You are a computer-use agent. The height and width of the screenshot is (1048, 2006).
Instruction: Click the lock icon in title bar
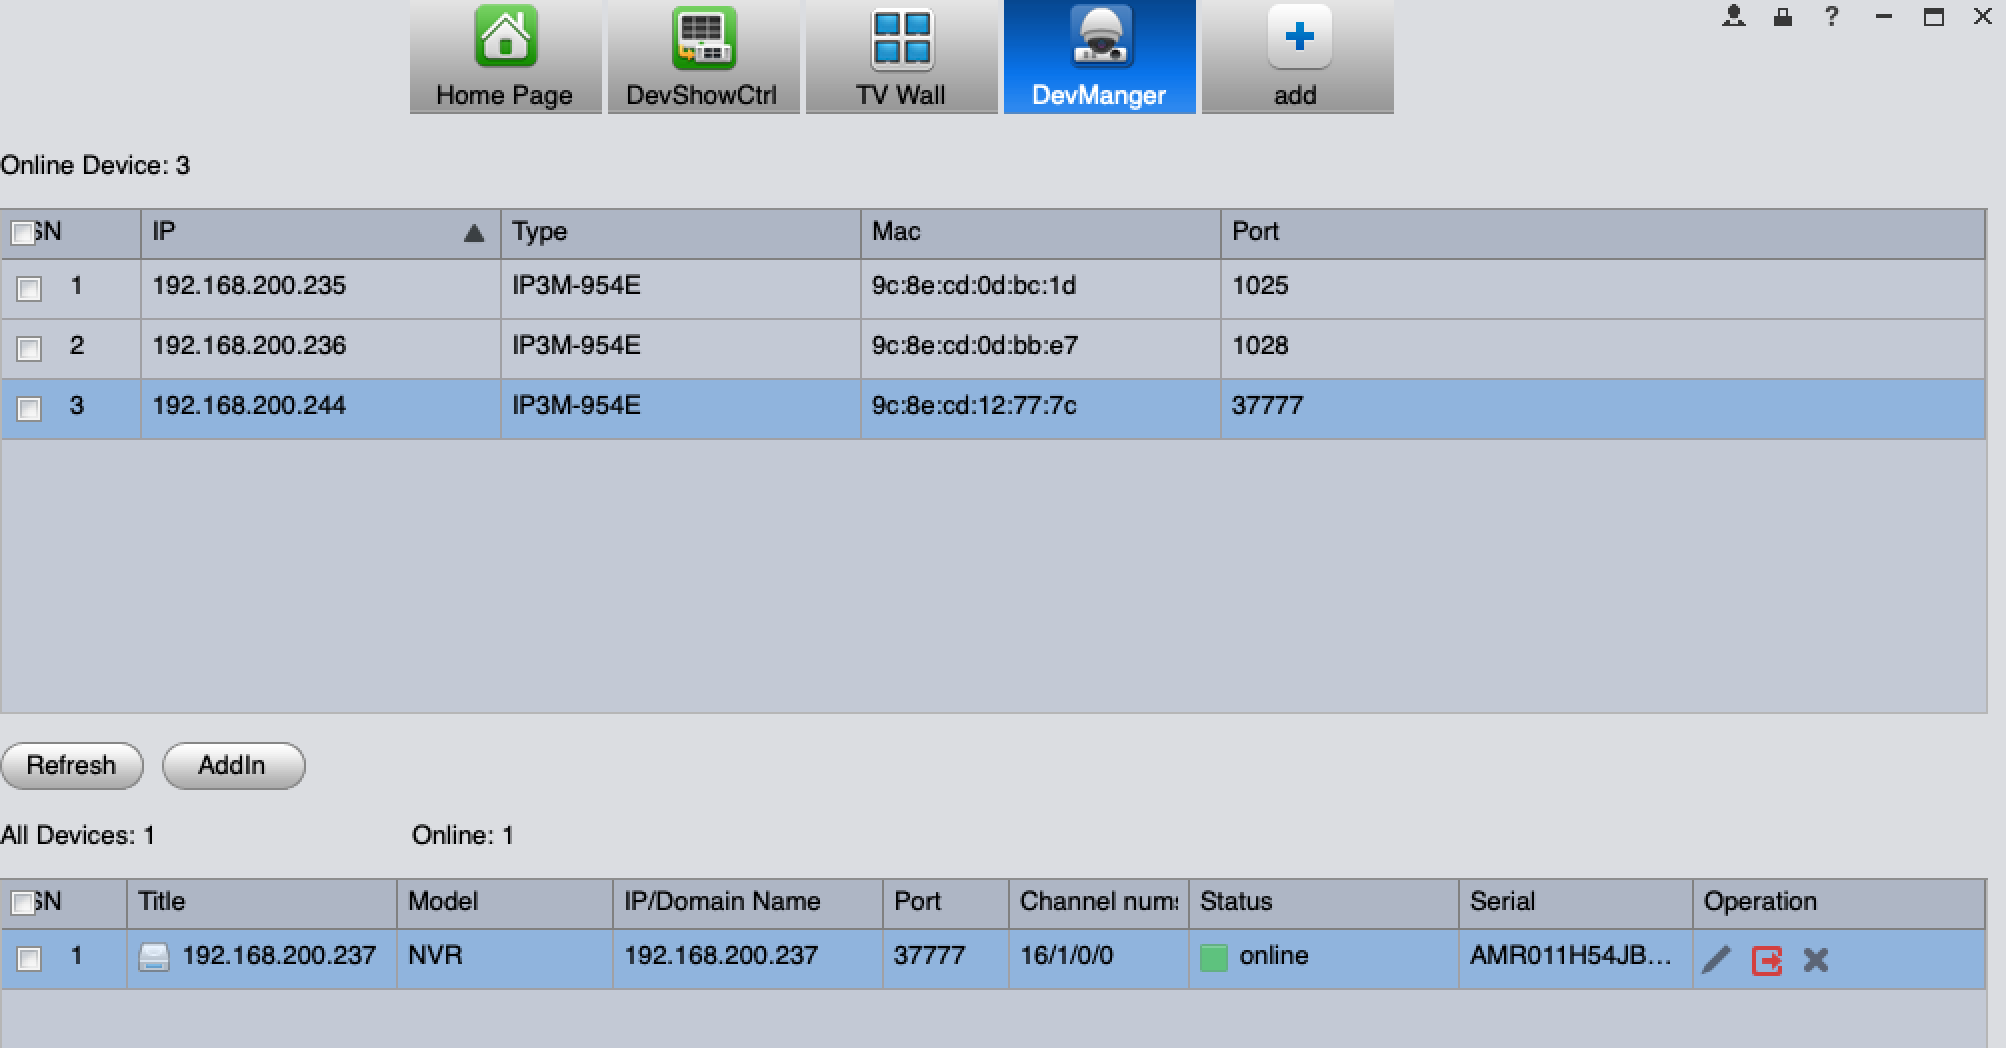tap(1783, 16)
